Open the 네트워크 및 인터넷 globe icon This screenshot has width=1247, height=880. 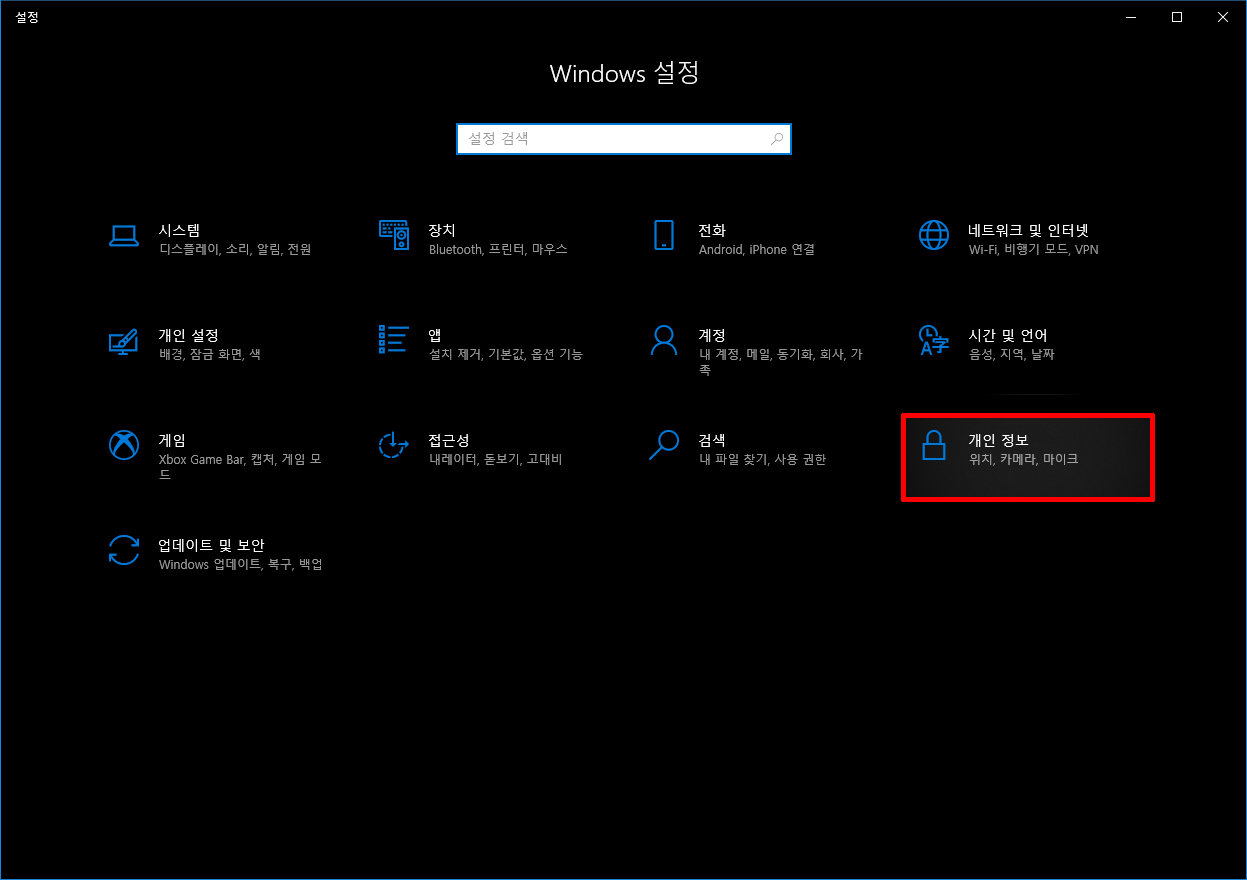click(934, 235)
